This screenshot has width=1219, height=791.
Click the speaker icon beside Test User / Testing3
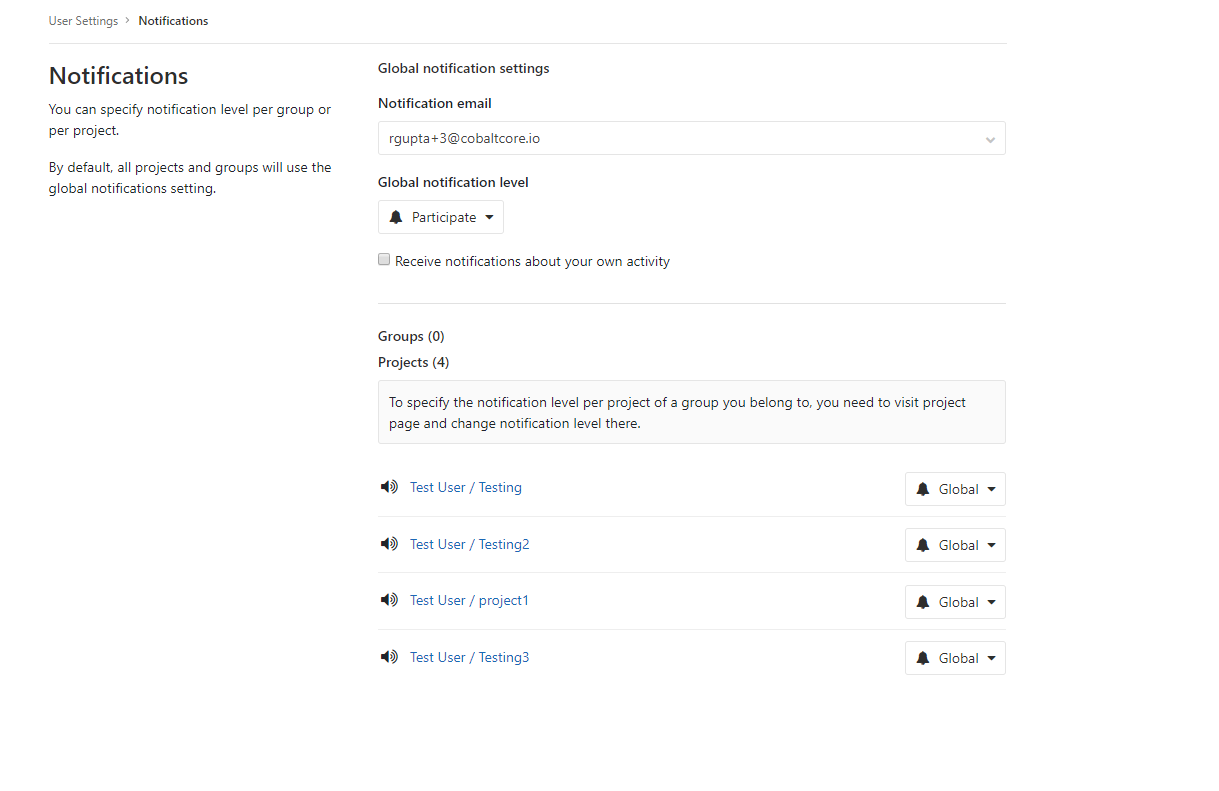(389, 658)
